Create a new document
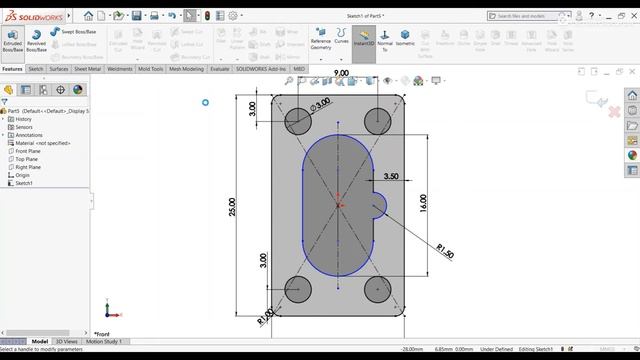 (101, 16)
